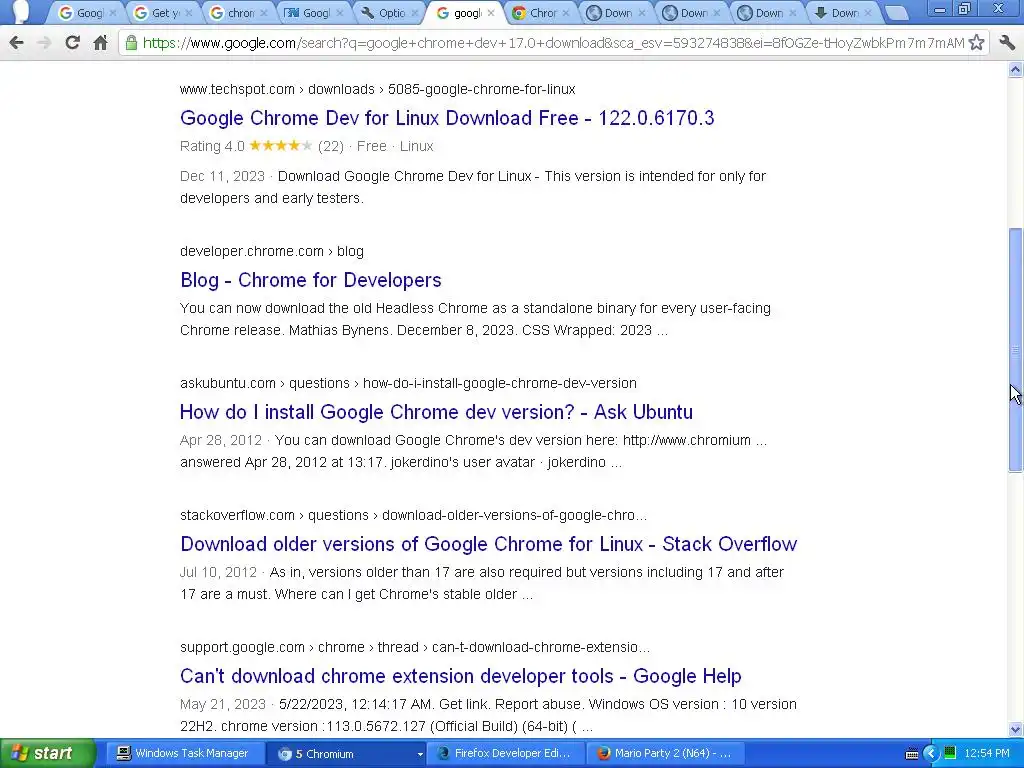Click the keyboard icon in system tray
Image resolution: width=1024 pixels, height=768 pixels.
(x=912, y=754)
